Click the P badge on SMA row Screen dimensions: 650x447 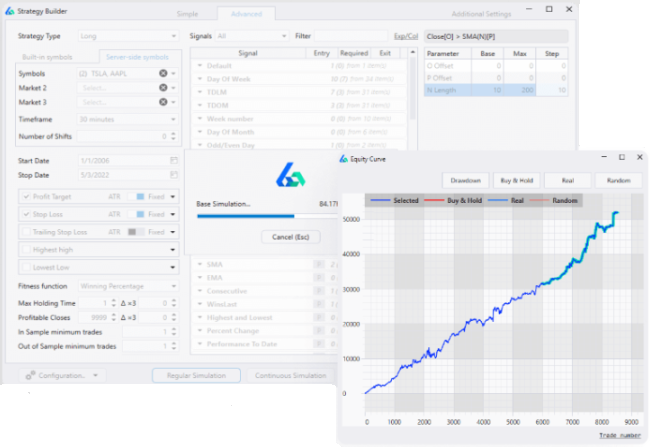coord(319,265)
